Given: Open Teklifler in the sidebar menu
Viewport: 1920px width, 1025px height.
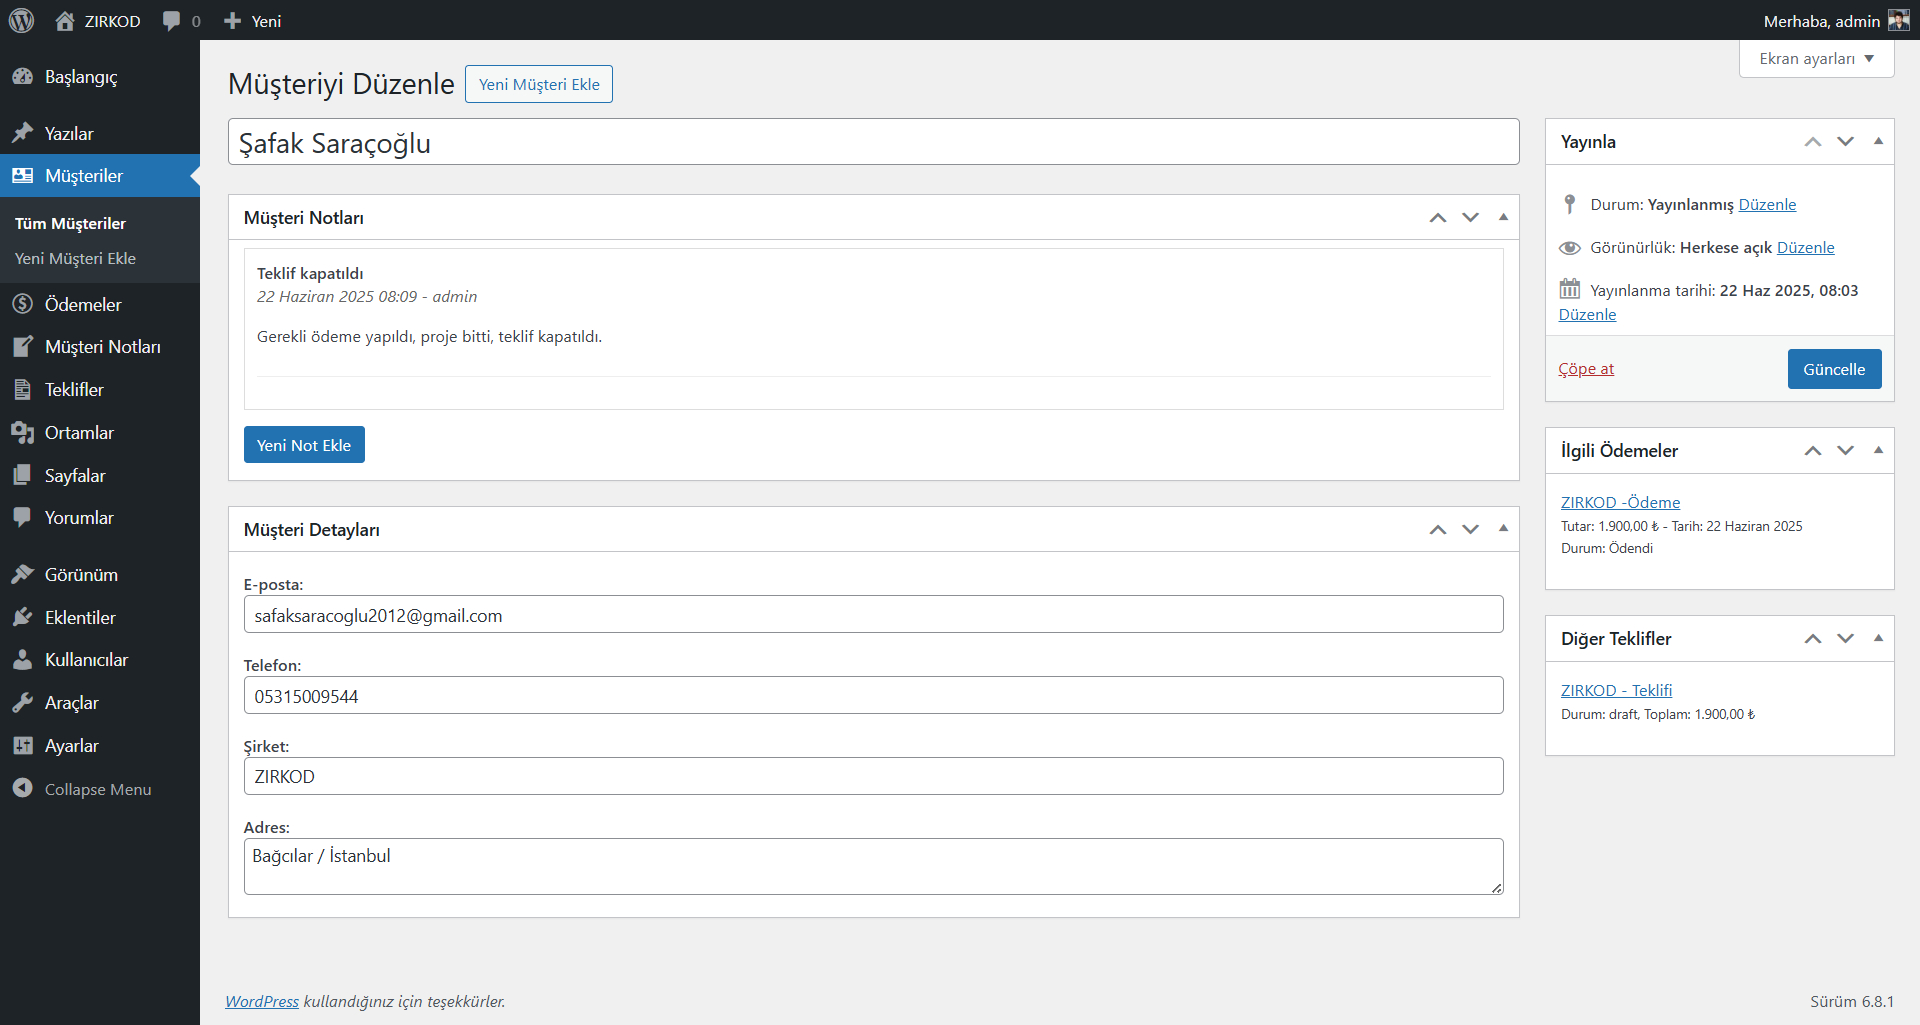Looking at the screenshot, I should tap(74, 390).
